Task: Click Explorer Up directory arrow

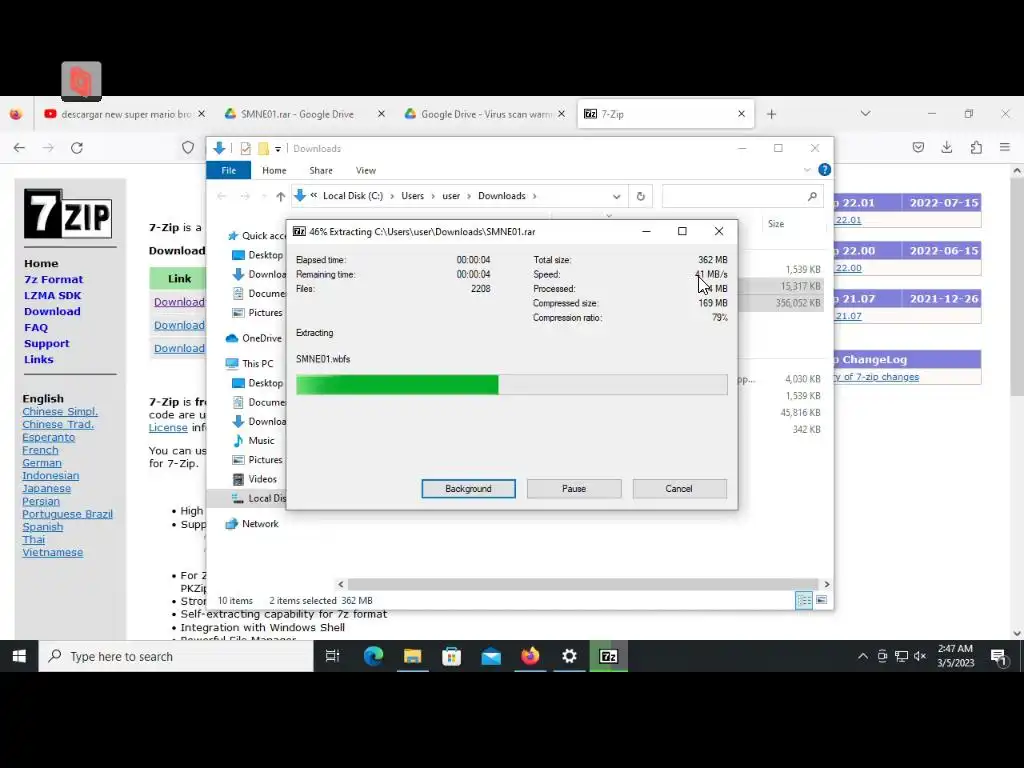Action: [280, 196]
